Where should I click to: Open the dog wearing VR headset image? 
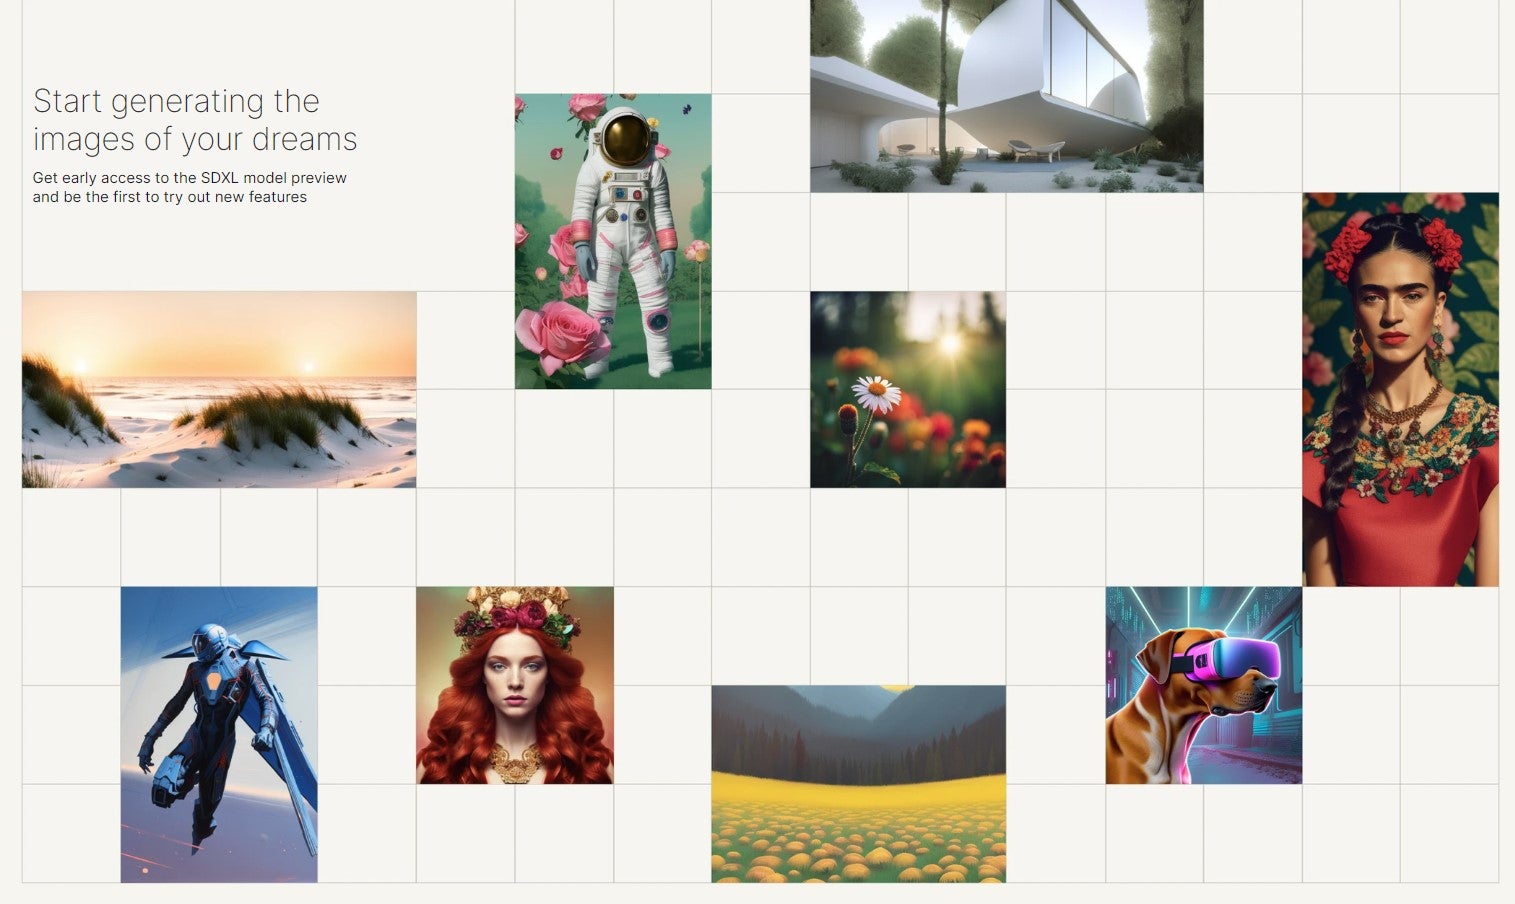coord(1204,685)
